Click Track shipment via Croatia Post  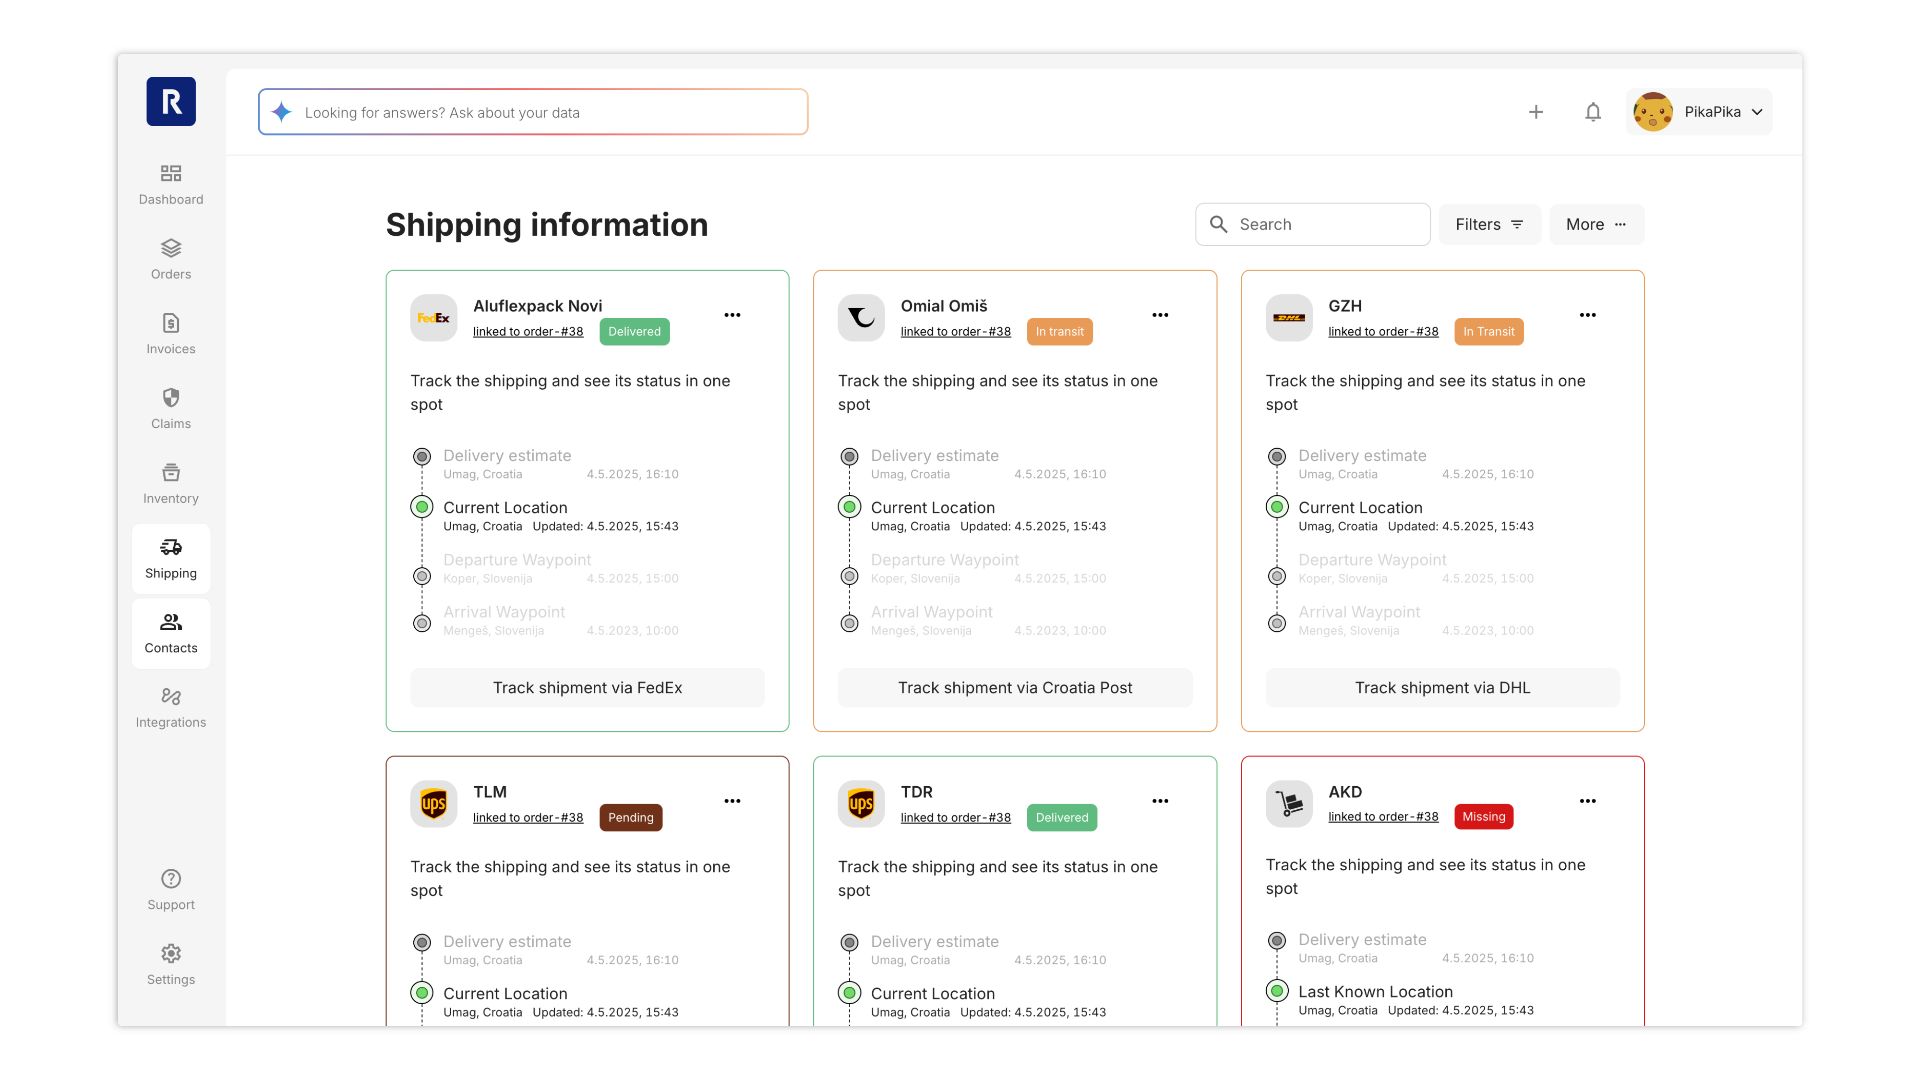click(1015, 688)
